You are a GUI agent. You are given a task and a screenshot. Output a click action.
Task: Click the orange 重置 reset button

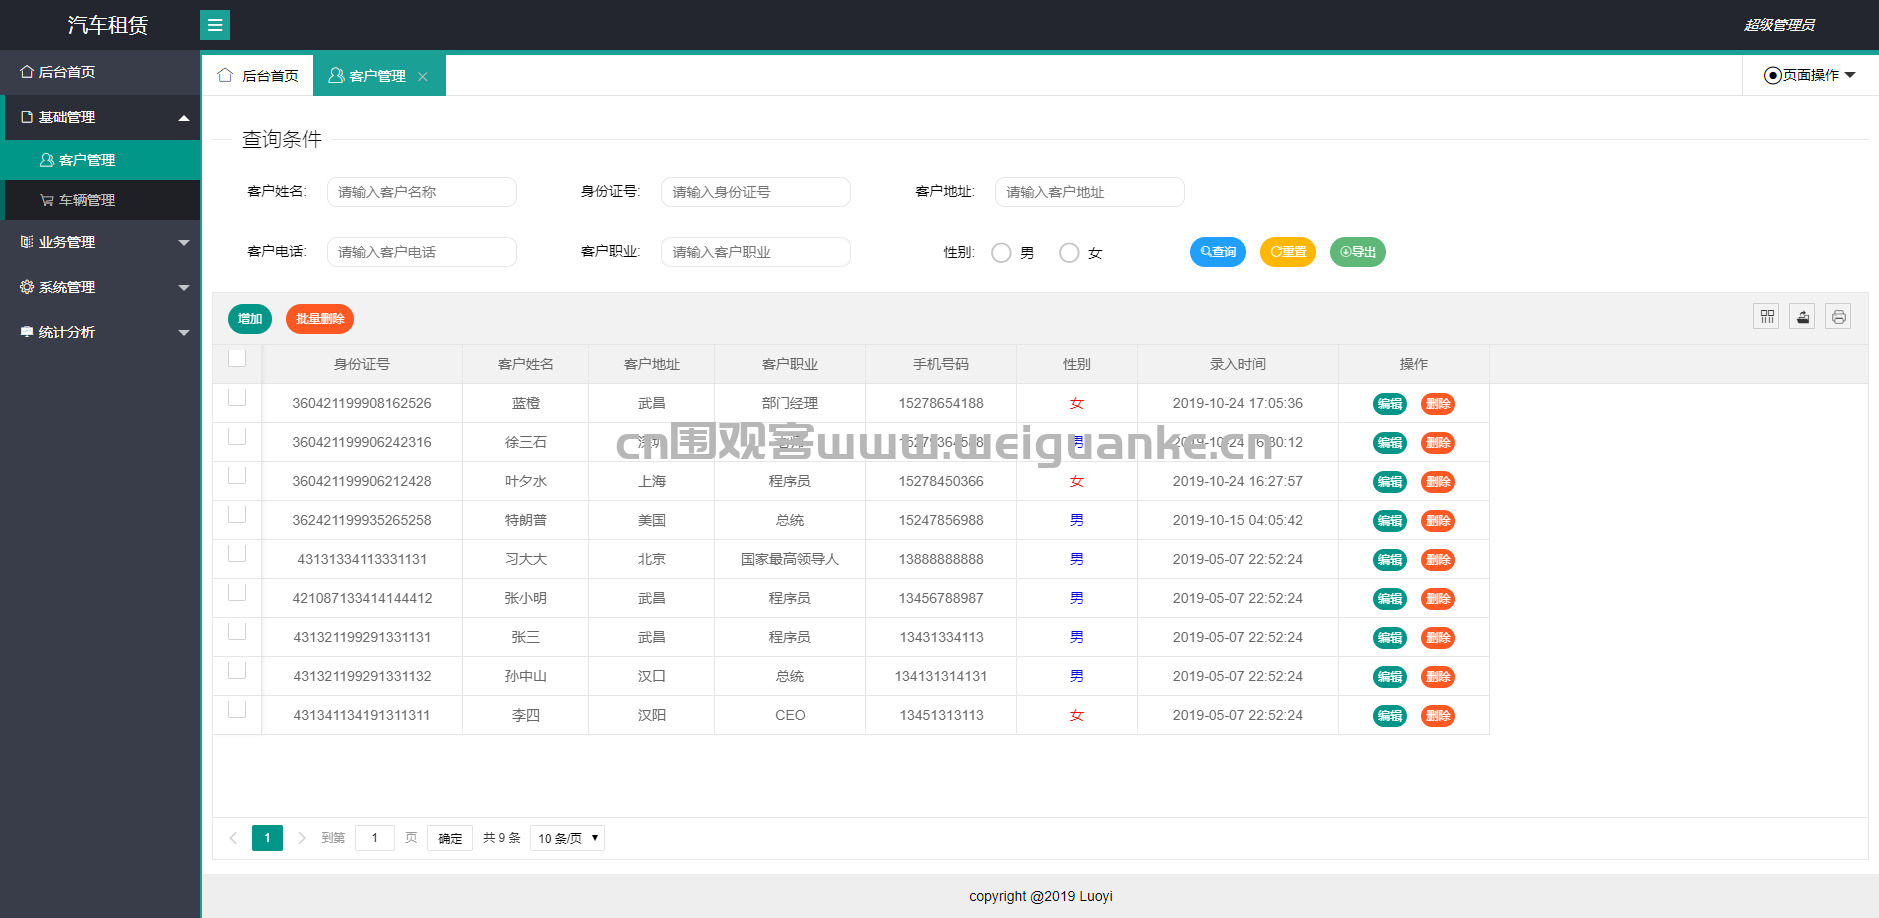[x=1288, y=252]
